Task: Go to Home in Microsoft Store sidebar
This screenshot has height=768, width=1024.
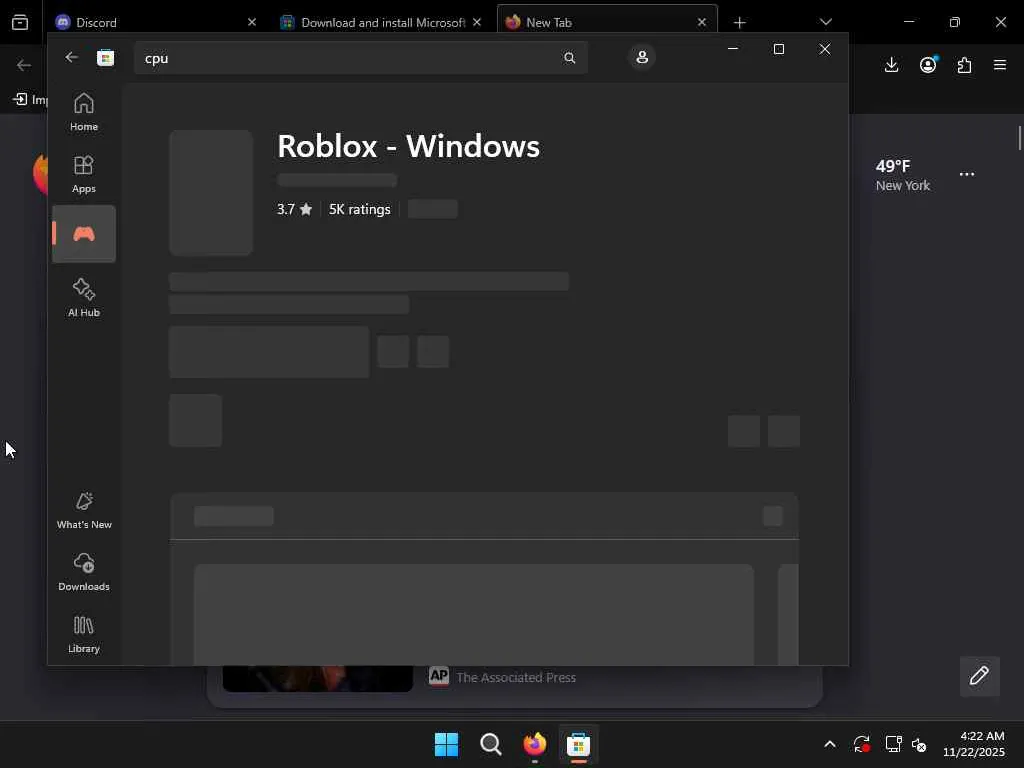Action: point(84,112)
